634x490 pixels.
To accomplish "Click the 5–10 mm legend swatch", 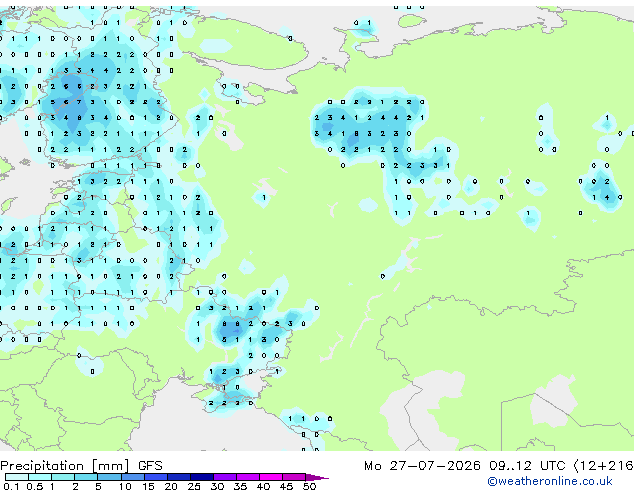I will tap(109, 477).
